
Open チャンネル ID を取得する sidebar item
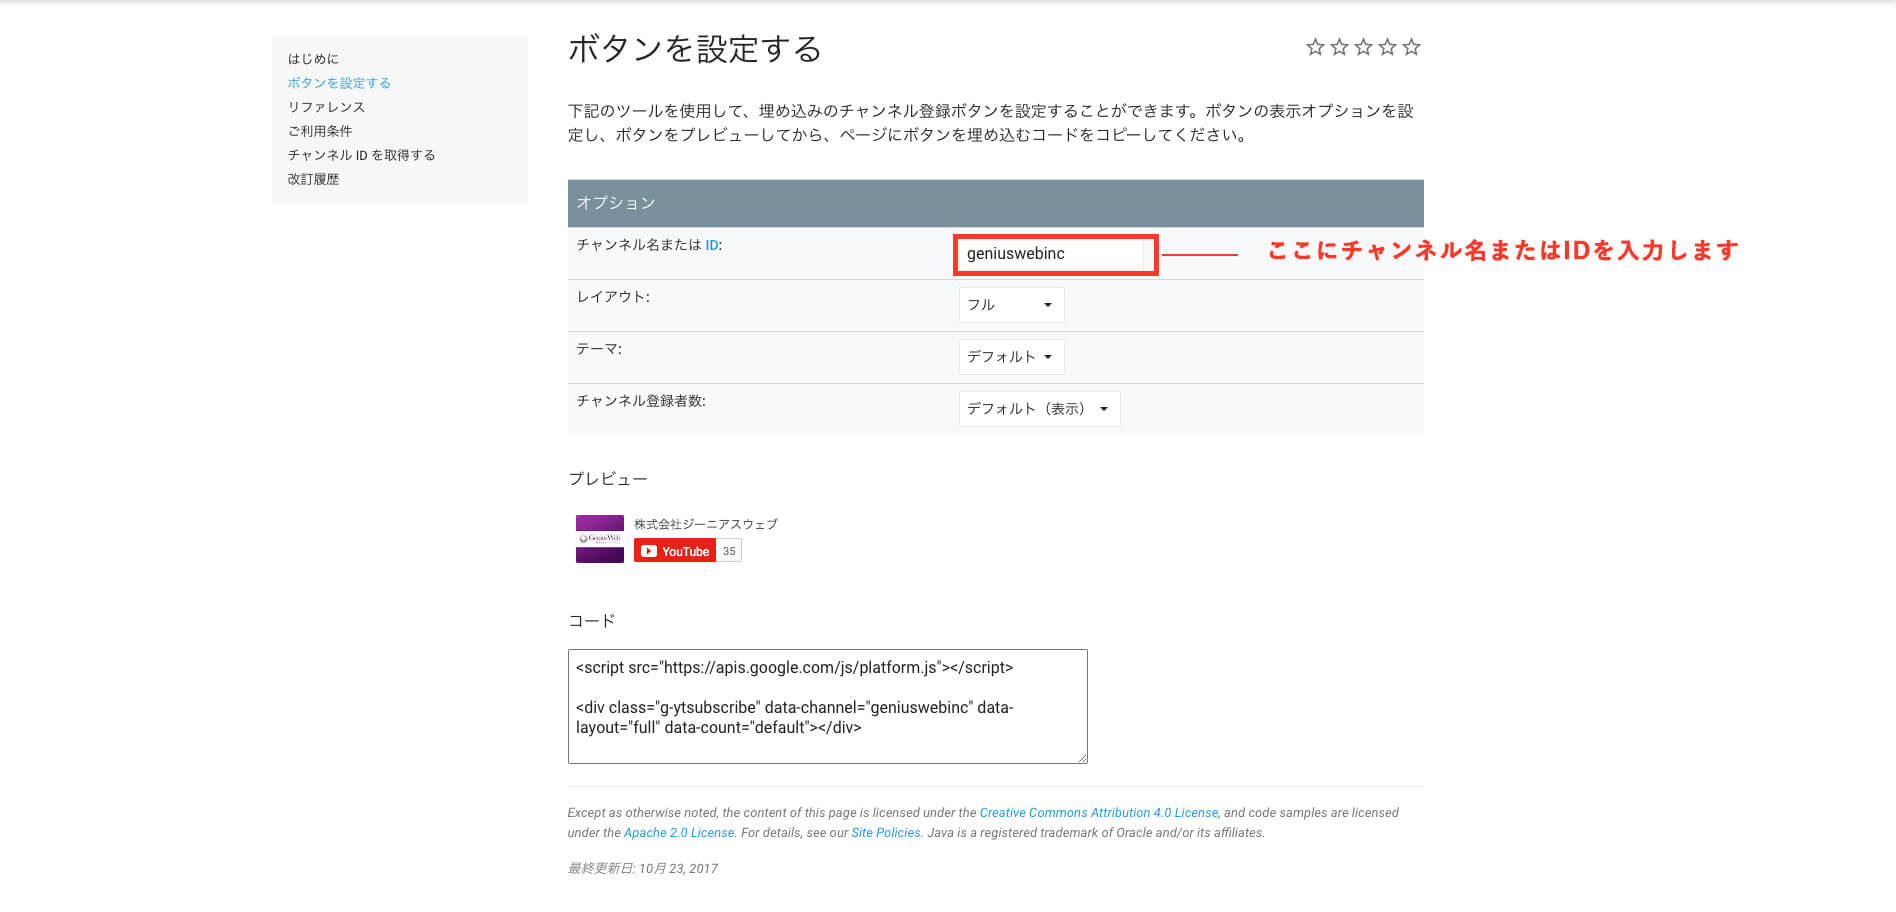coord(361,155)
